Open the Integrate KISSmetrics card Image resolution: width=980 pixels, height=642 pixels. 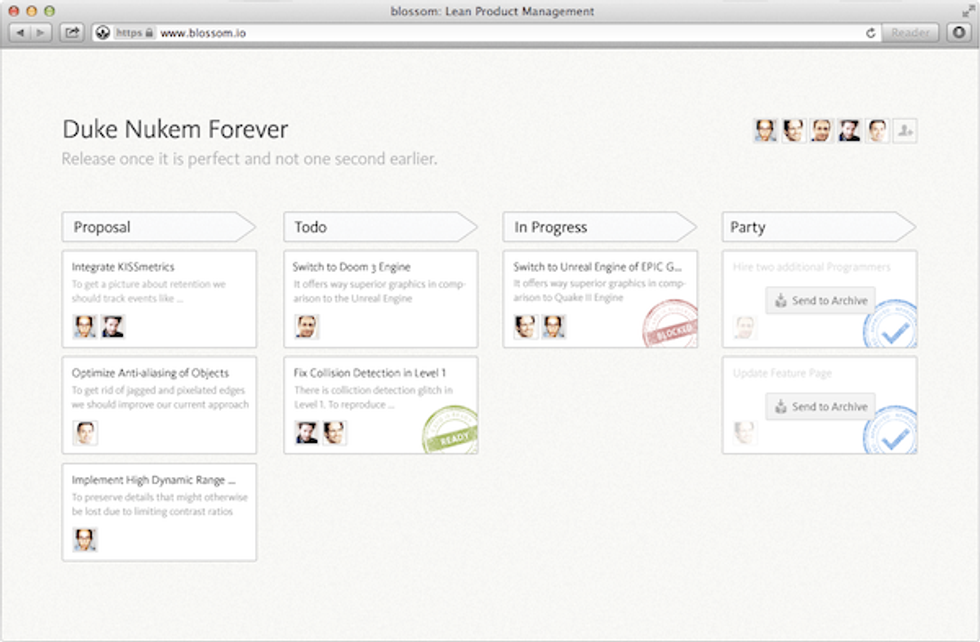click(x=159, y=299)
